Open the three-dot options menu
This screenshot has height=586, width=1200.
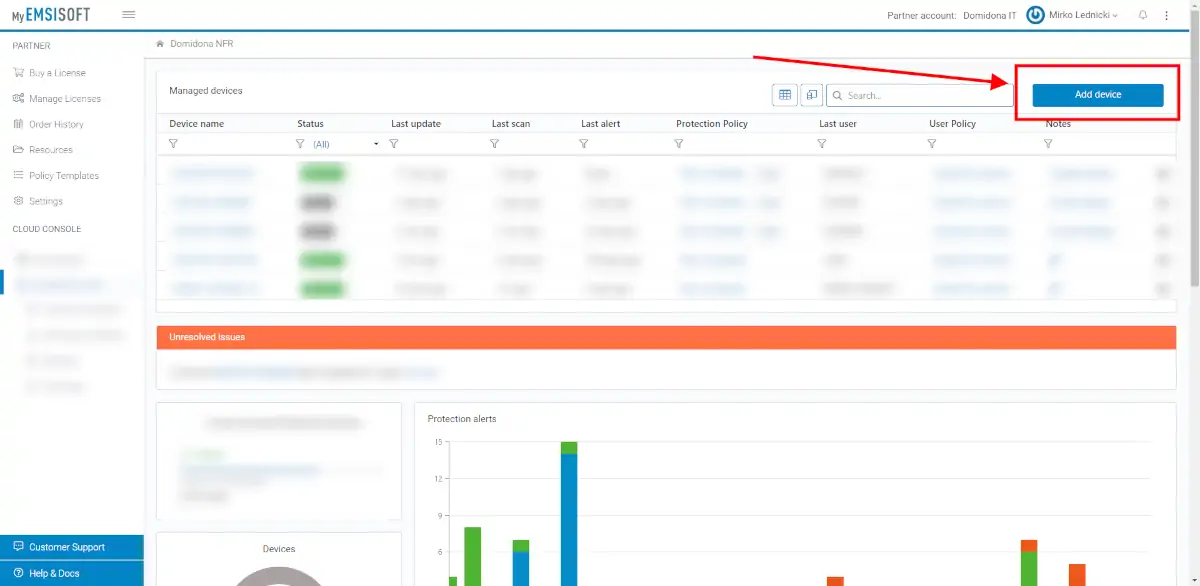tap(1166, 15)
